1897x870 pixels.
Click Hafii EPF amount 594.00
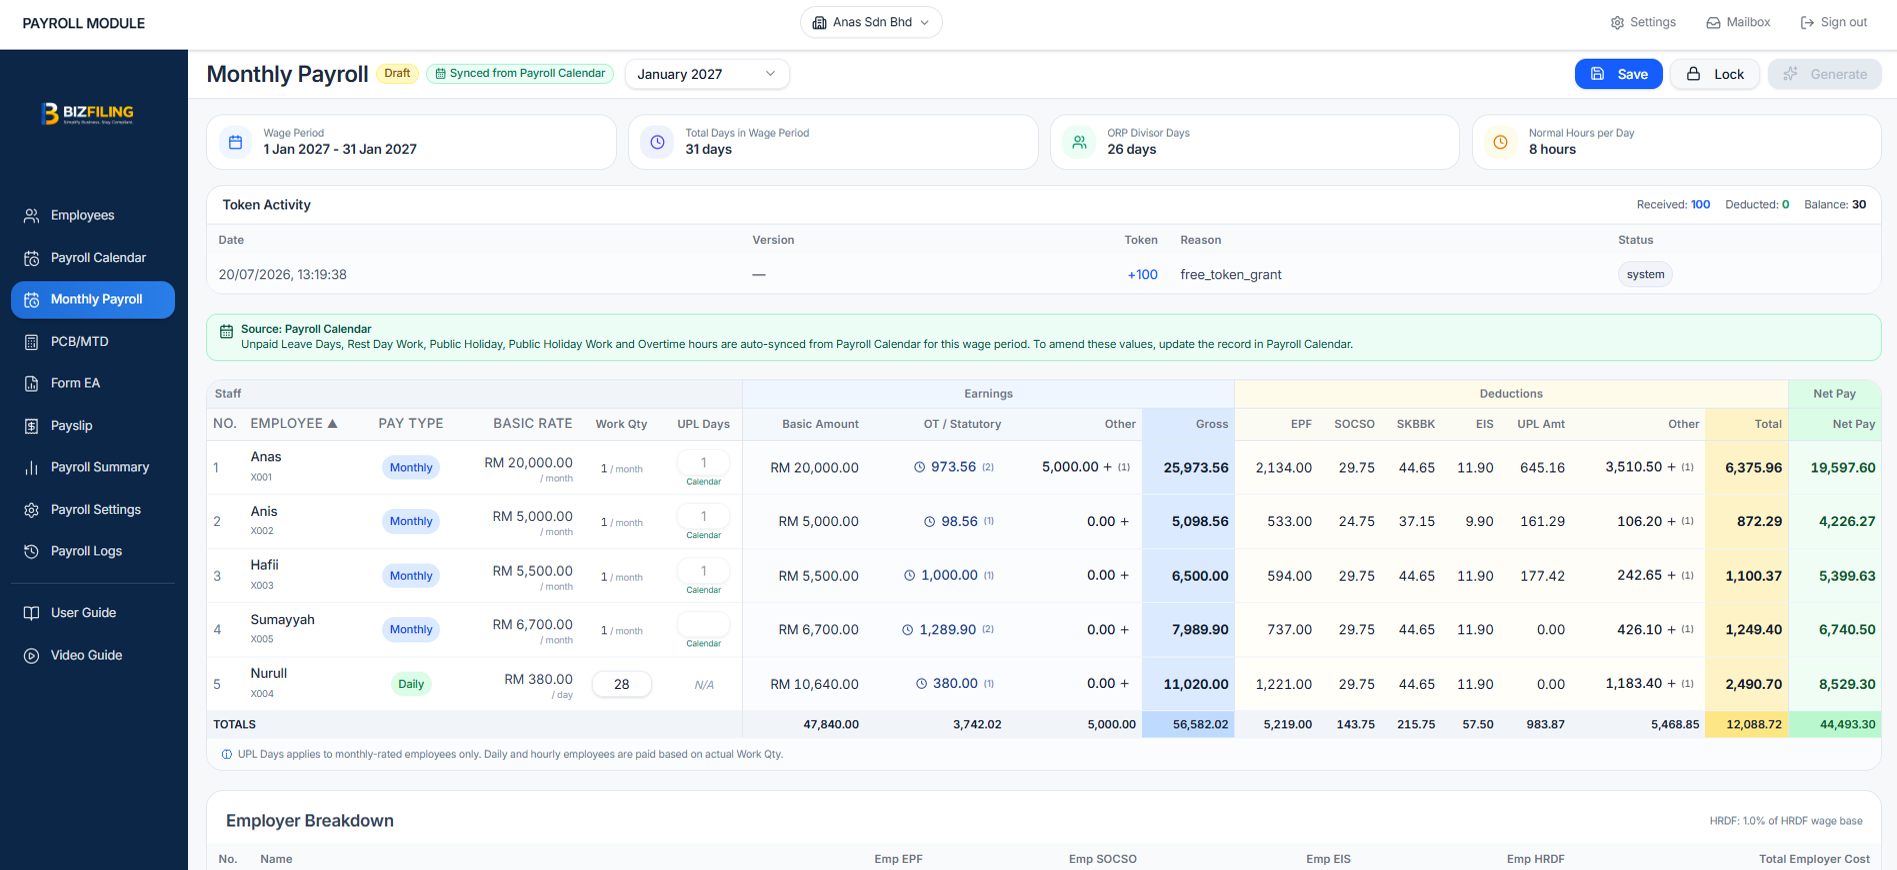1289,576
